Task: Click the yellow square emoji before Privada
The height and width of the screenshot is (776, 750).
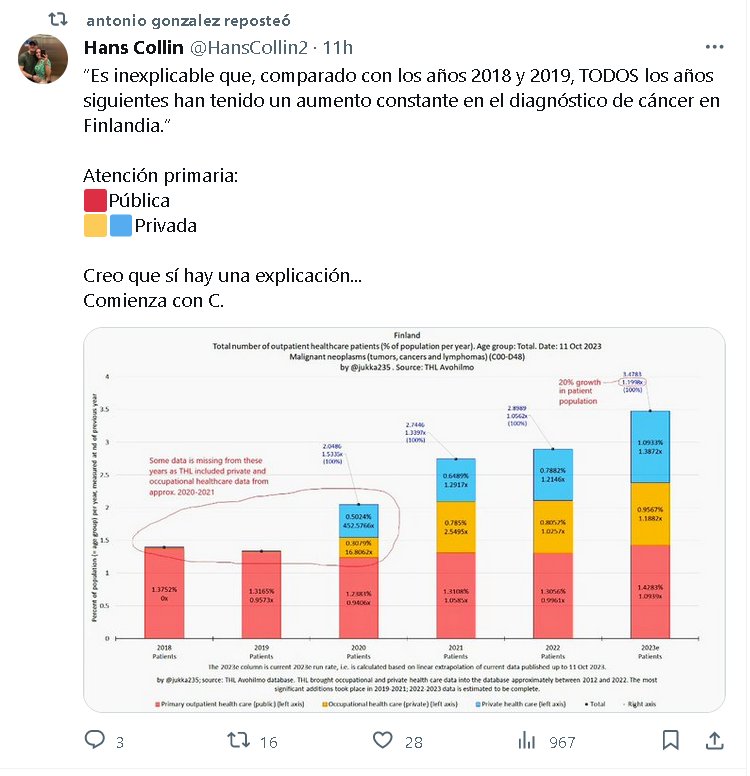Action: pyautogui.click(x=95, y=225)
